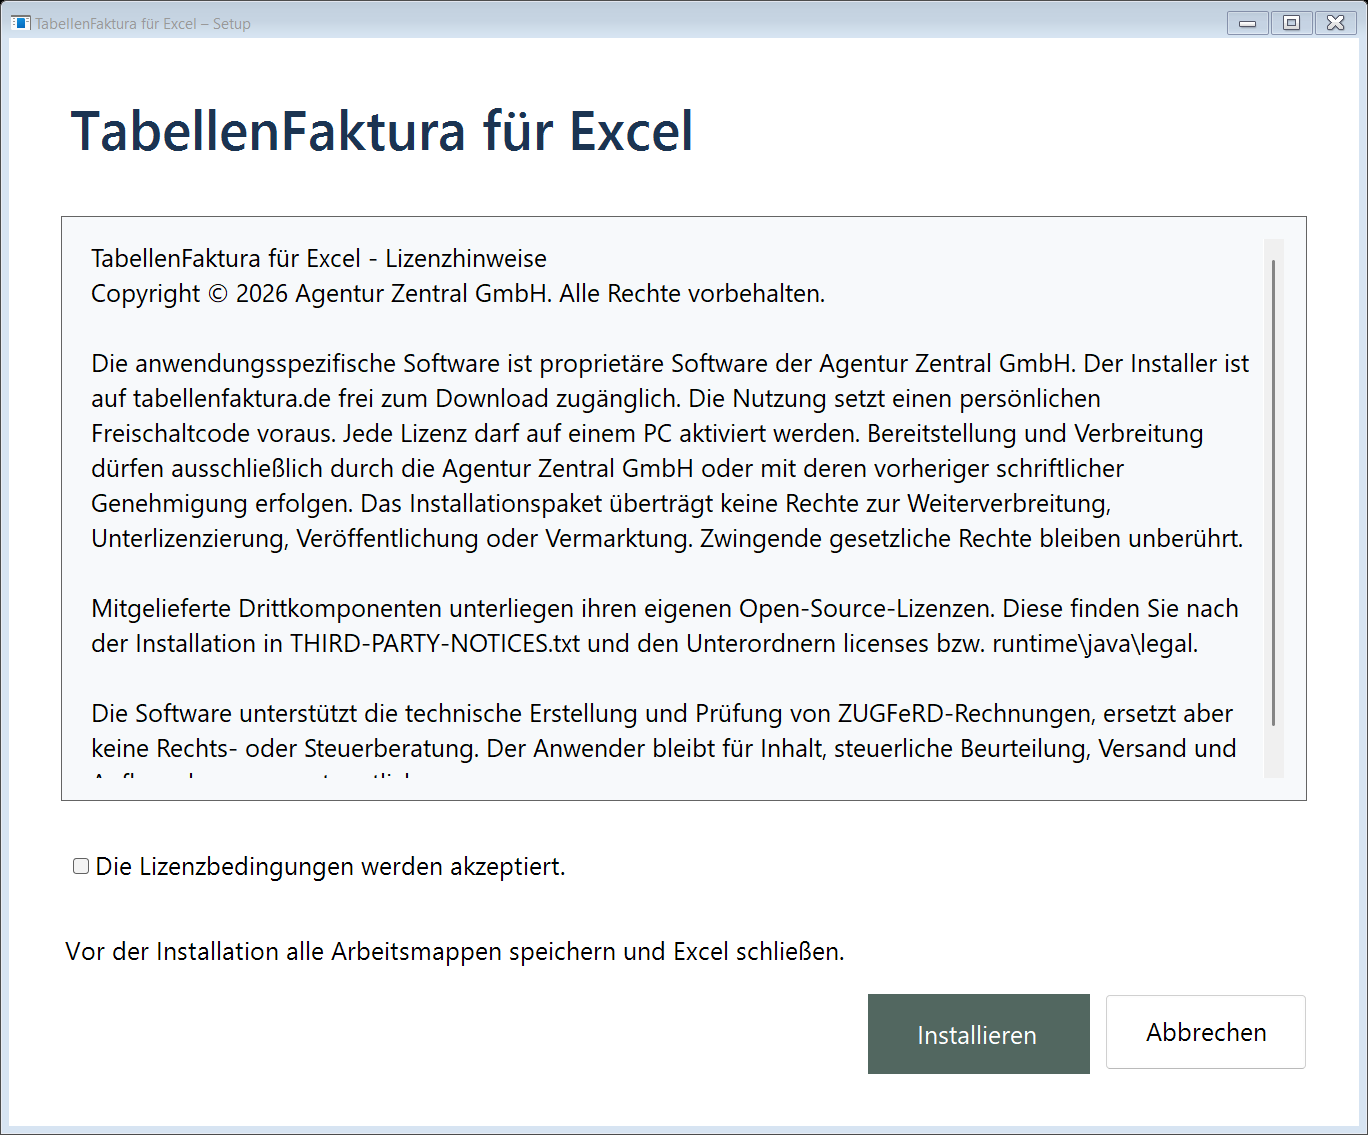
Task: Click the text mentioning THIRD-PARTY-NOTICES.txt
Action: pos(645,643)
